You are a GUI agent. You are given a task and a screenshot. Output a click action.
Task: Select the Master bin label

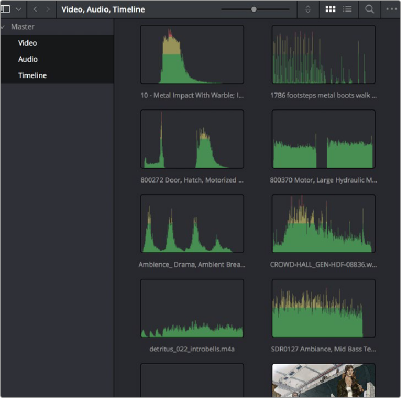(23, 27)
